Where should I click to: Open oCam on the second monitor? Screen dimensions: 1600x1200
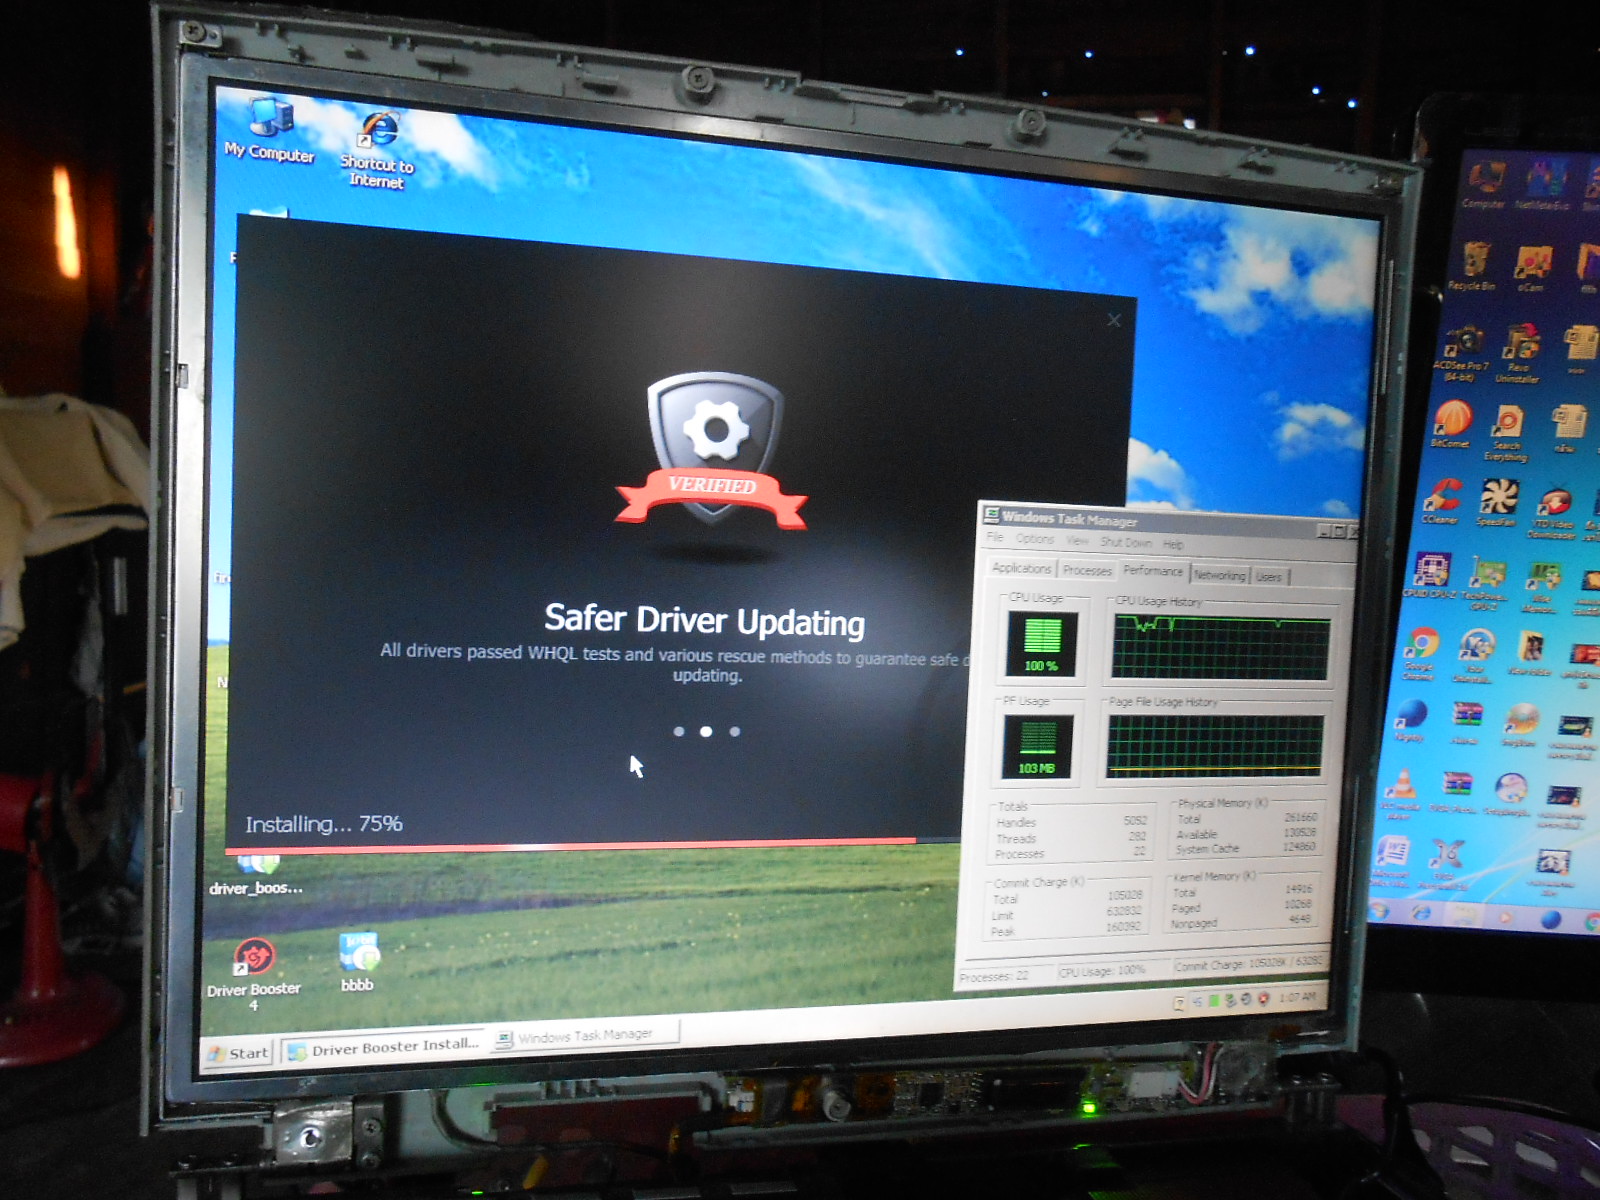1531,269
